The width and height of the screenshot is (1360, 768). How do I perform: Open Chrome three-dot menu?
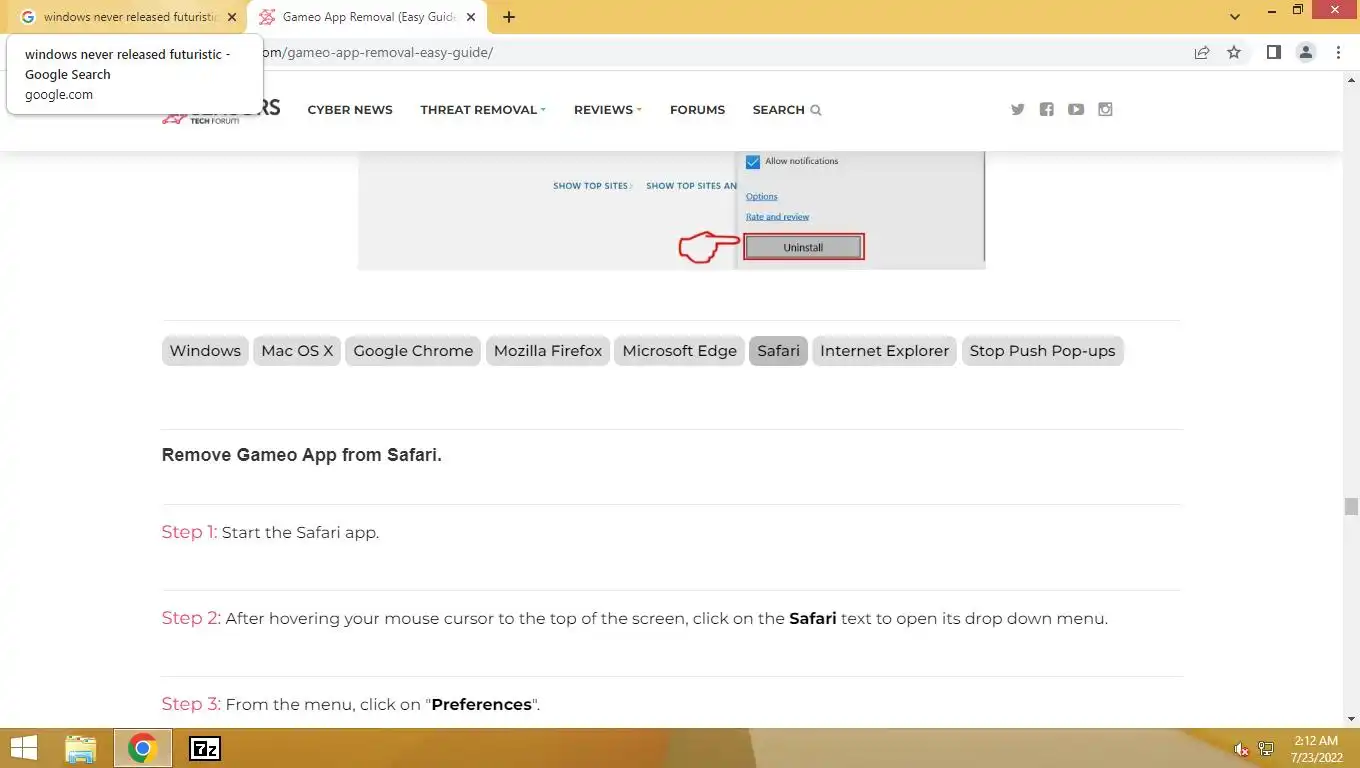(x=1338, y=52)
